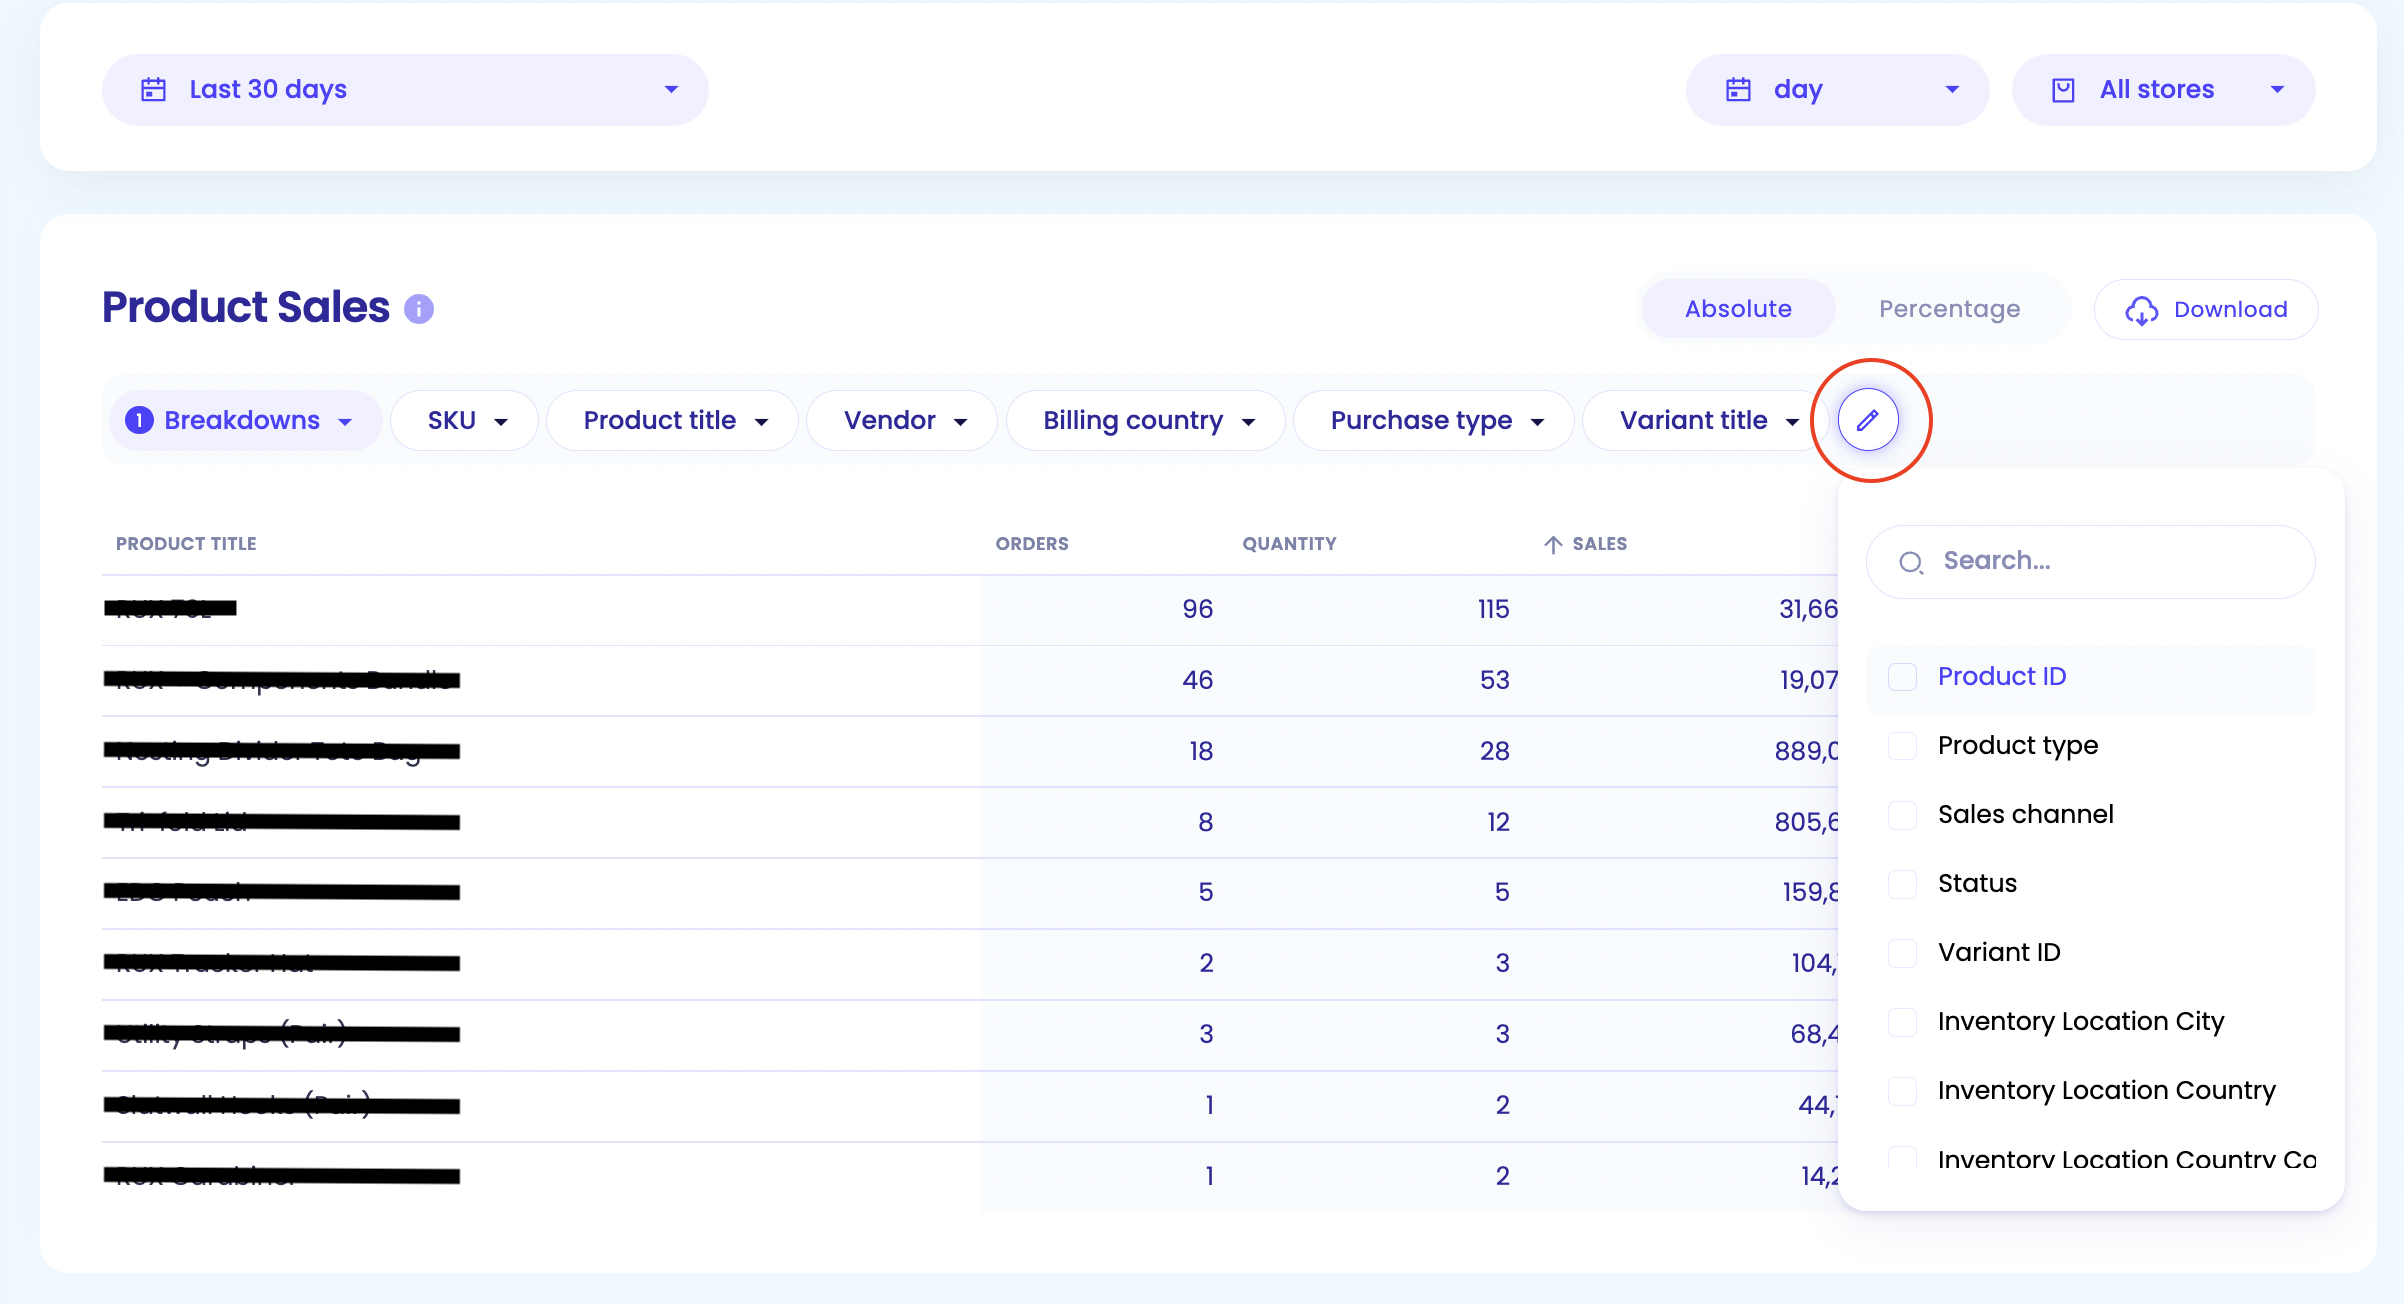
Task: Click the cloud download icon
Action: pyautogui.click(x=2141, y=310)
